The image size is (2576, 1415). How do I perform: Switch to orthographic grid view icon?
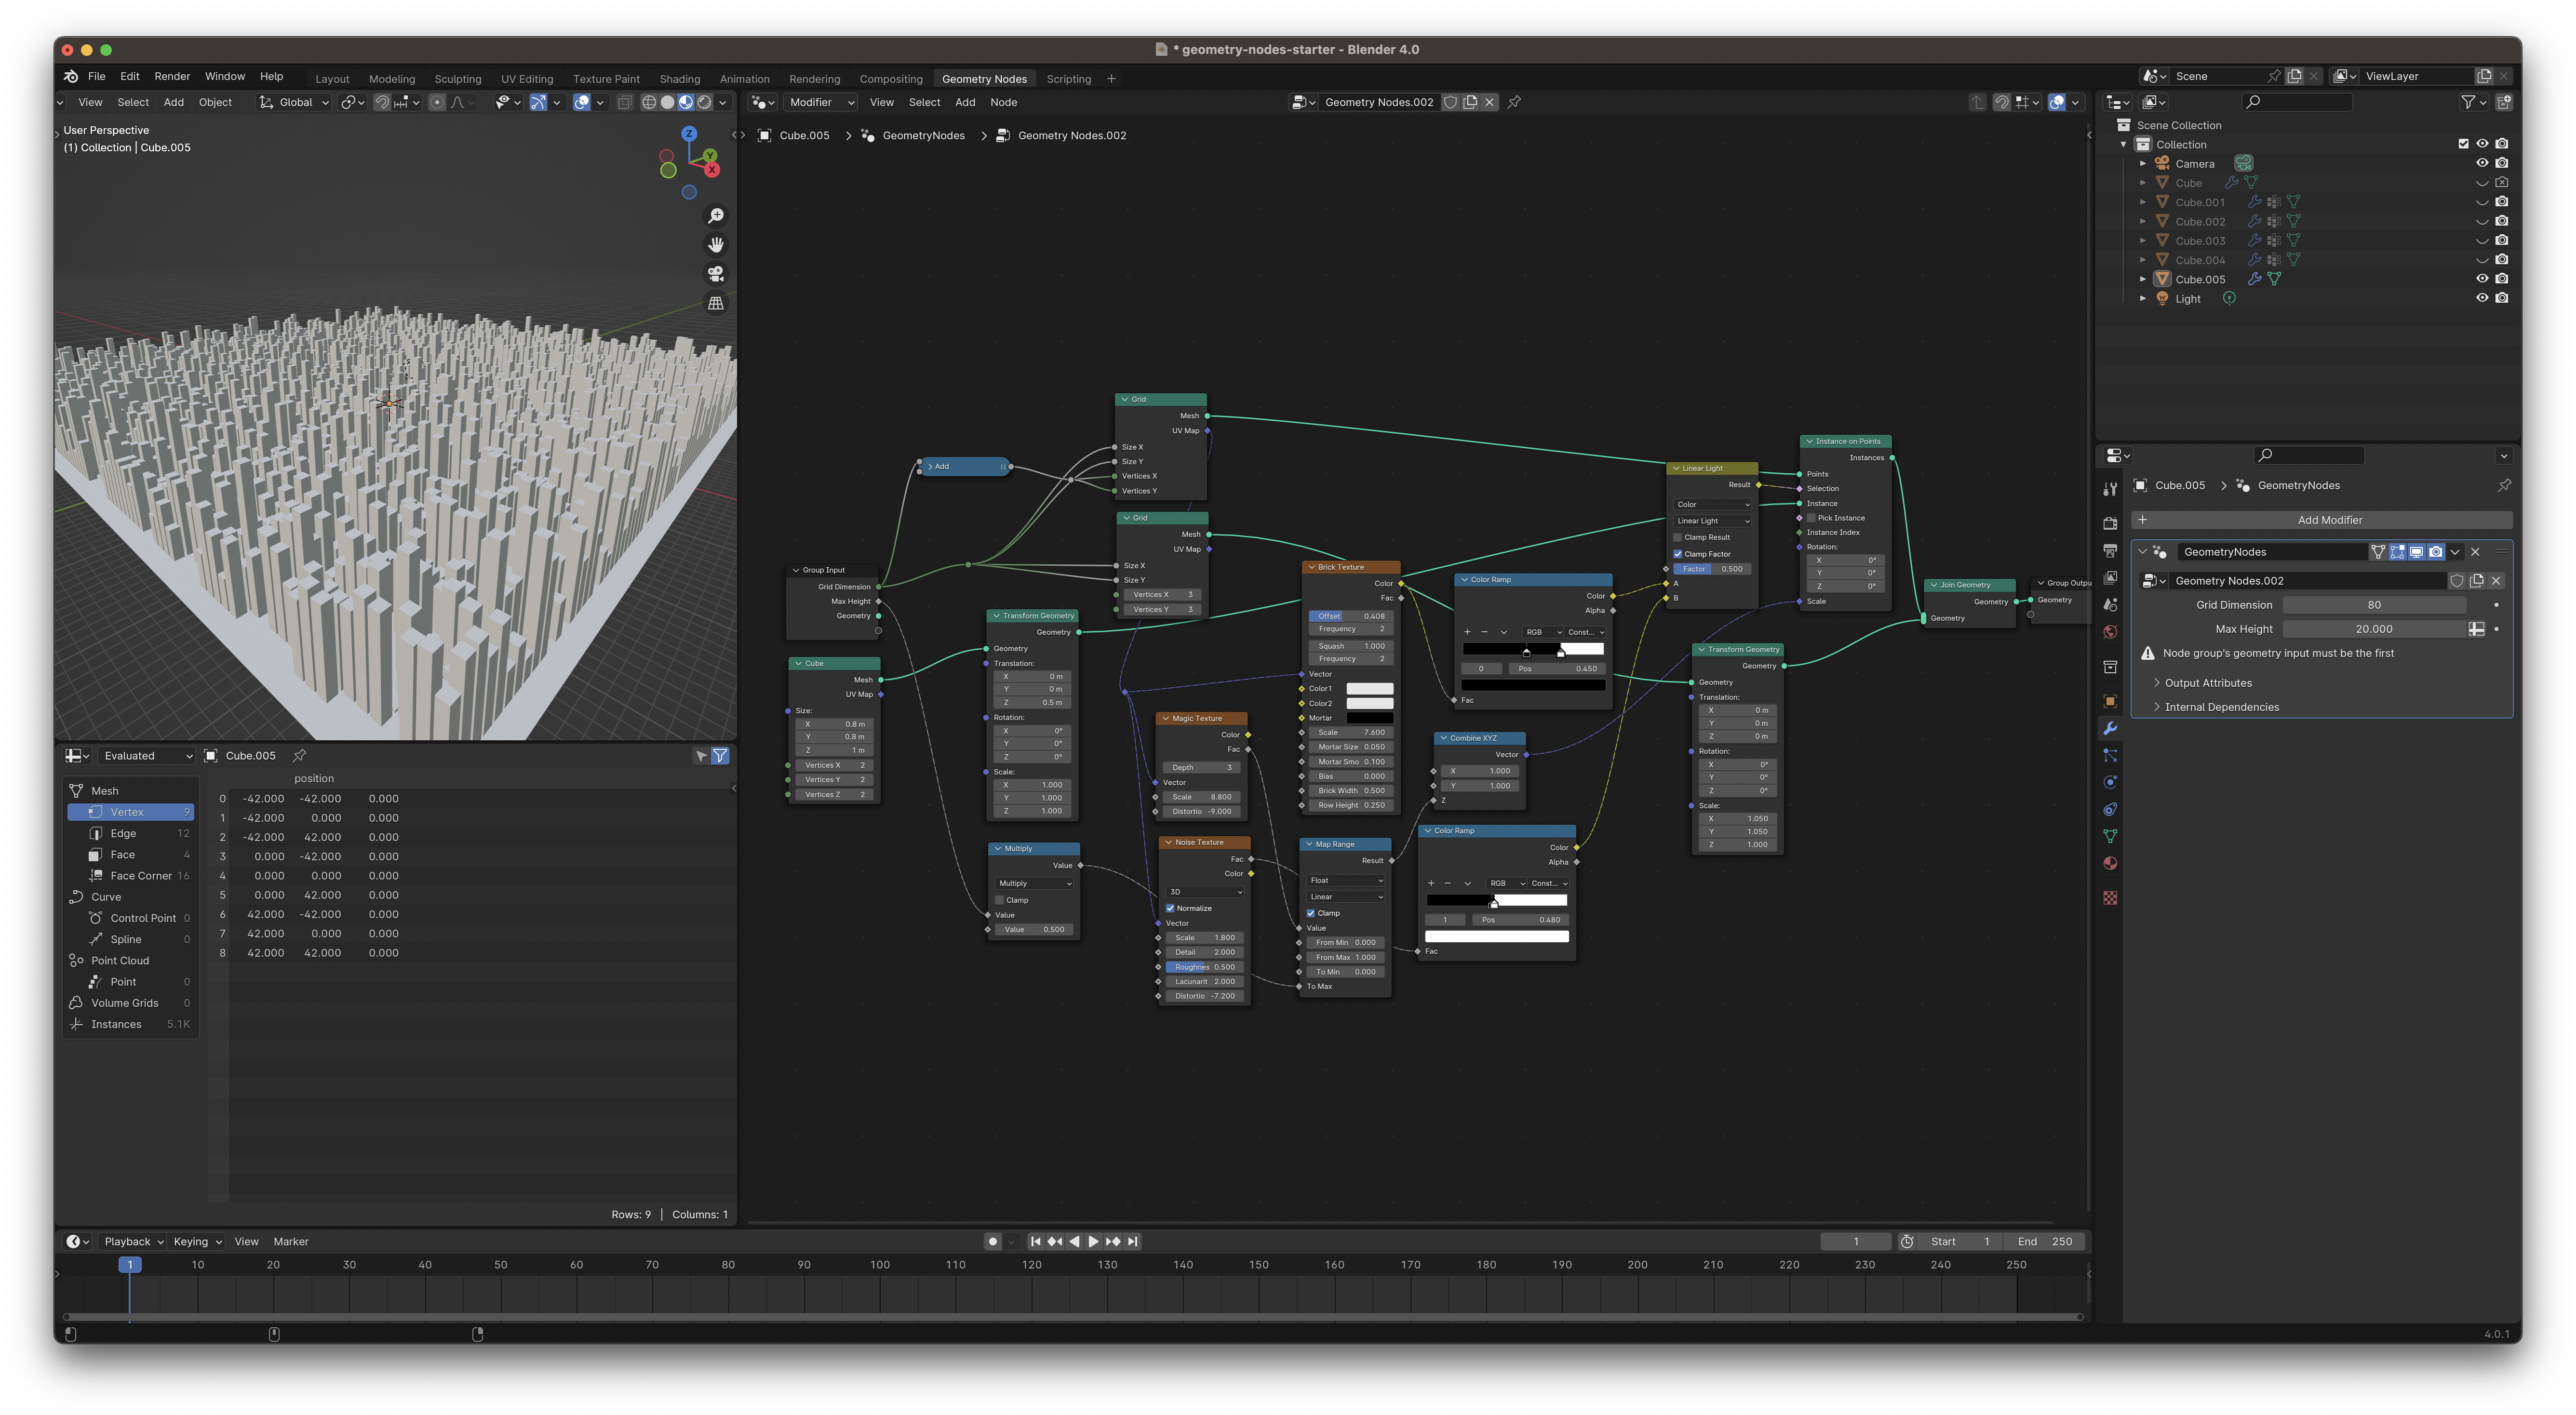point(716,303)
